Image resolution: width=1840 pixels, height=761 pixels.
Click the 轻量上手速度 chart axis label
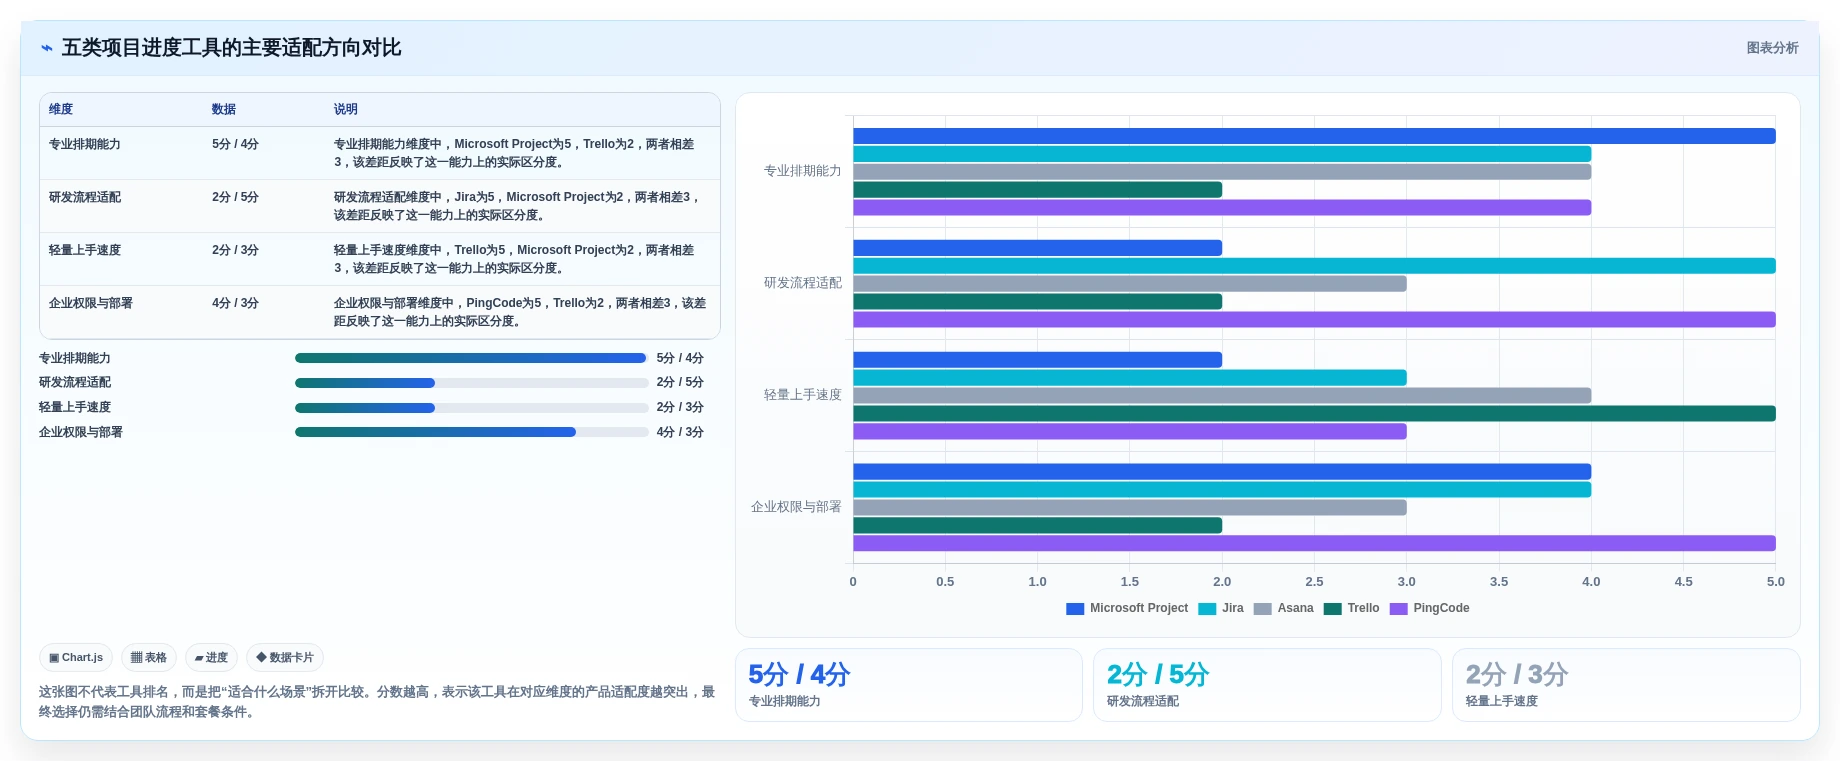click(x=803, y=395)
